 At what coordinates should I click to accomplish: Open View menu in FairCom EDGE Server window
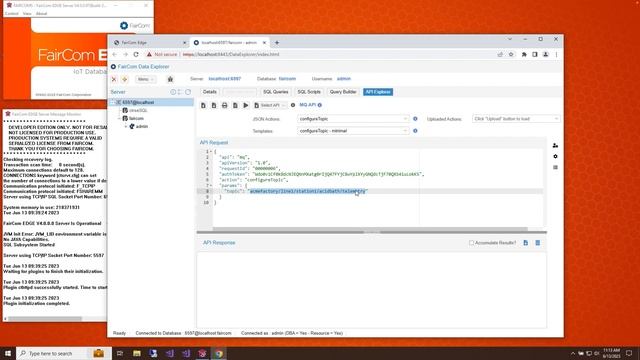point(27,13)
